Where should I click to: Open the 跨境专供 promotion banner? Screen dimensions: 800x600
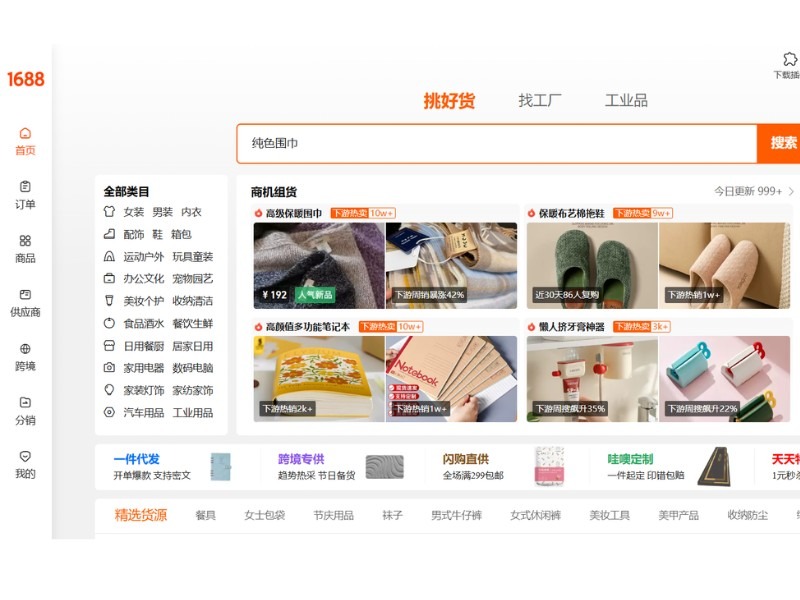pyautogui.click(x=340, y=467)
